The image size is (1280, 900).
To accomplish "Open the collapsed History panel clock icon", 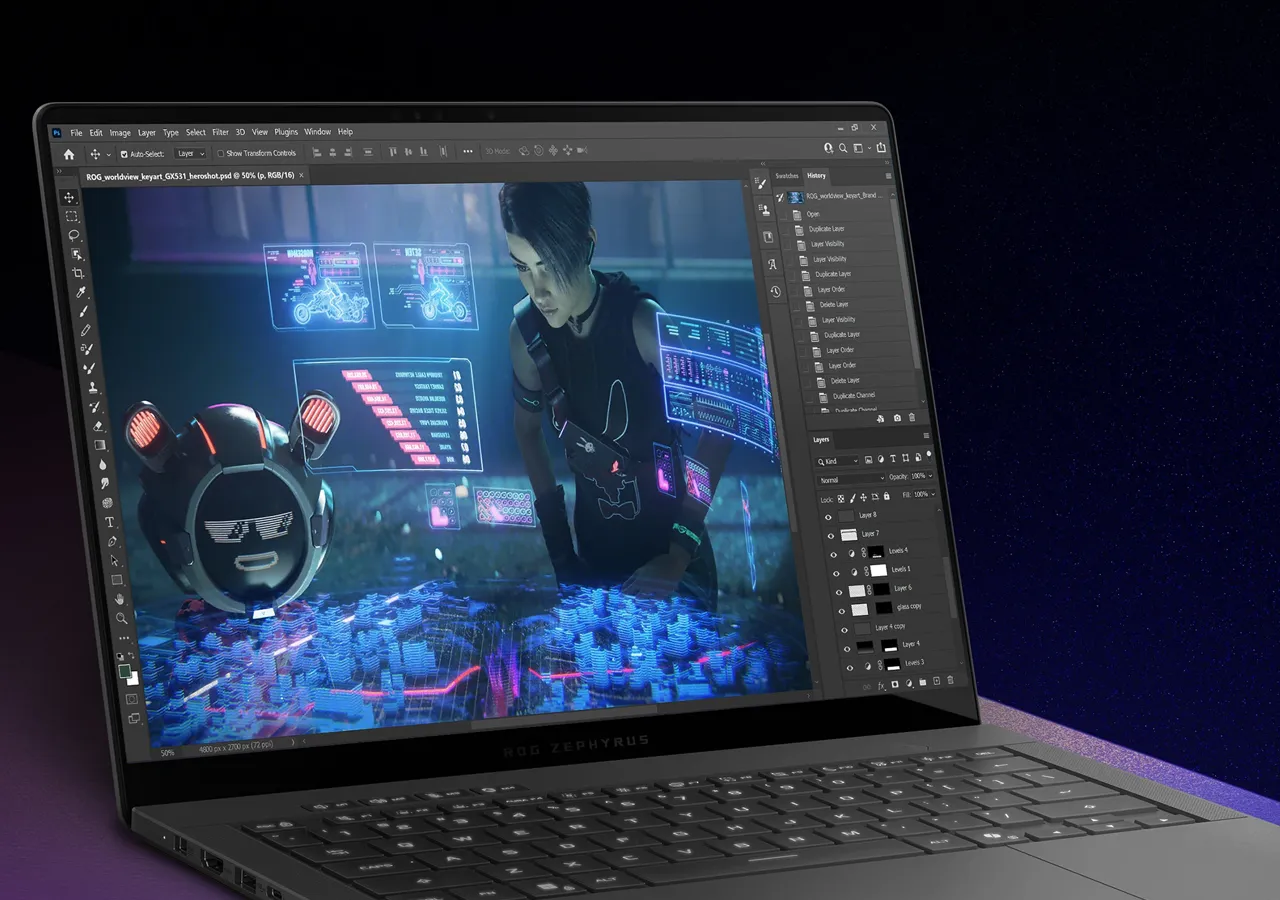I will [775, 292].
